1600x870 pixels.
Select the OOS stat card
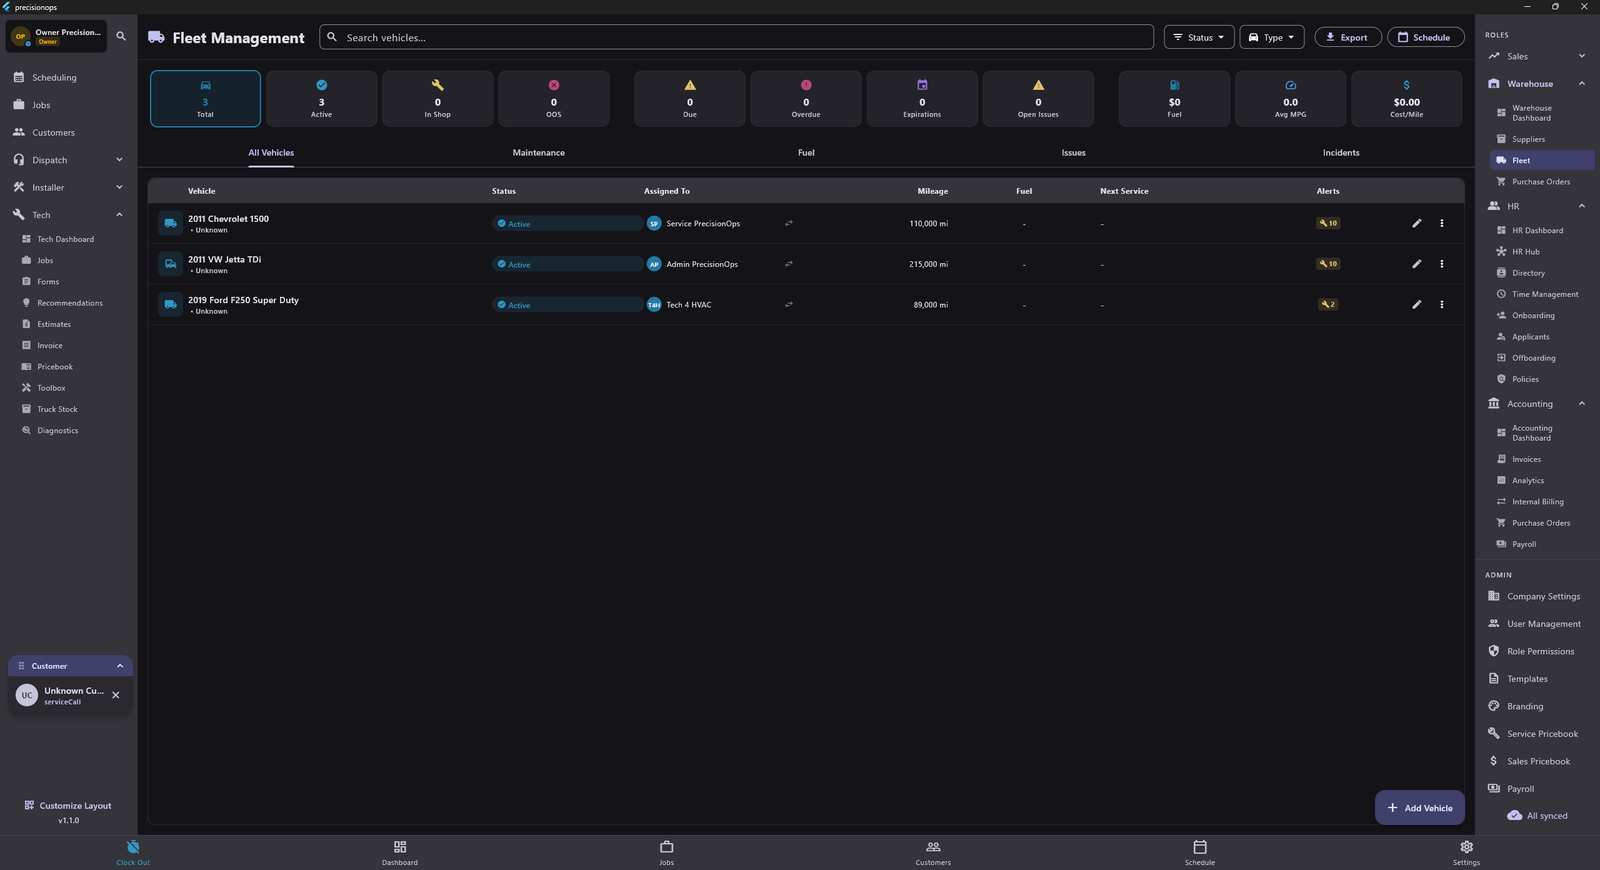(x=554, y=98)
